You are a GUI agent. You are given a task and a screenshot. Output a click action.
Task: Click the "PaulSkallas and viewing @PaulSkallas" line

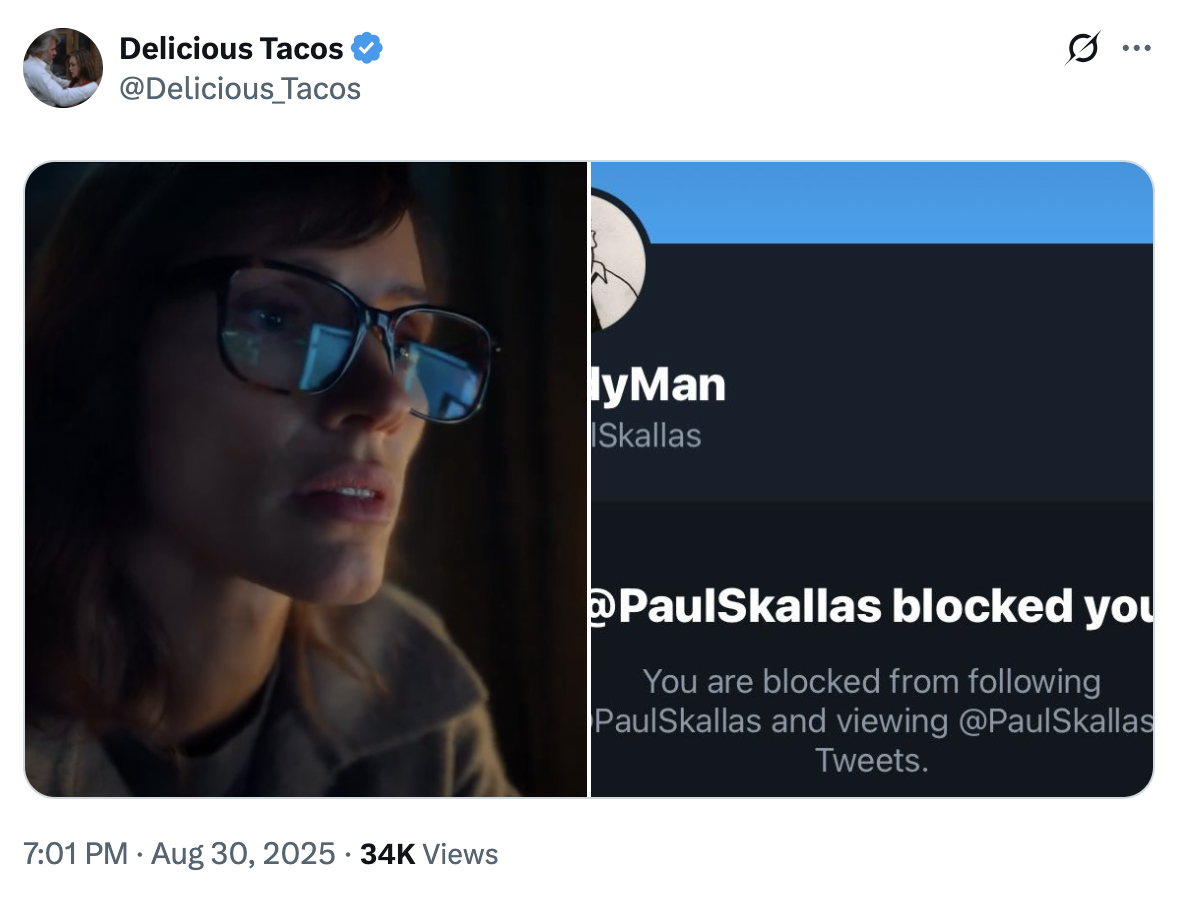(872, 722)
